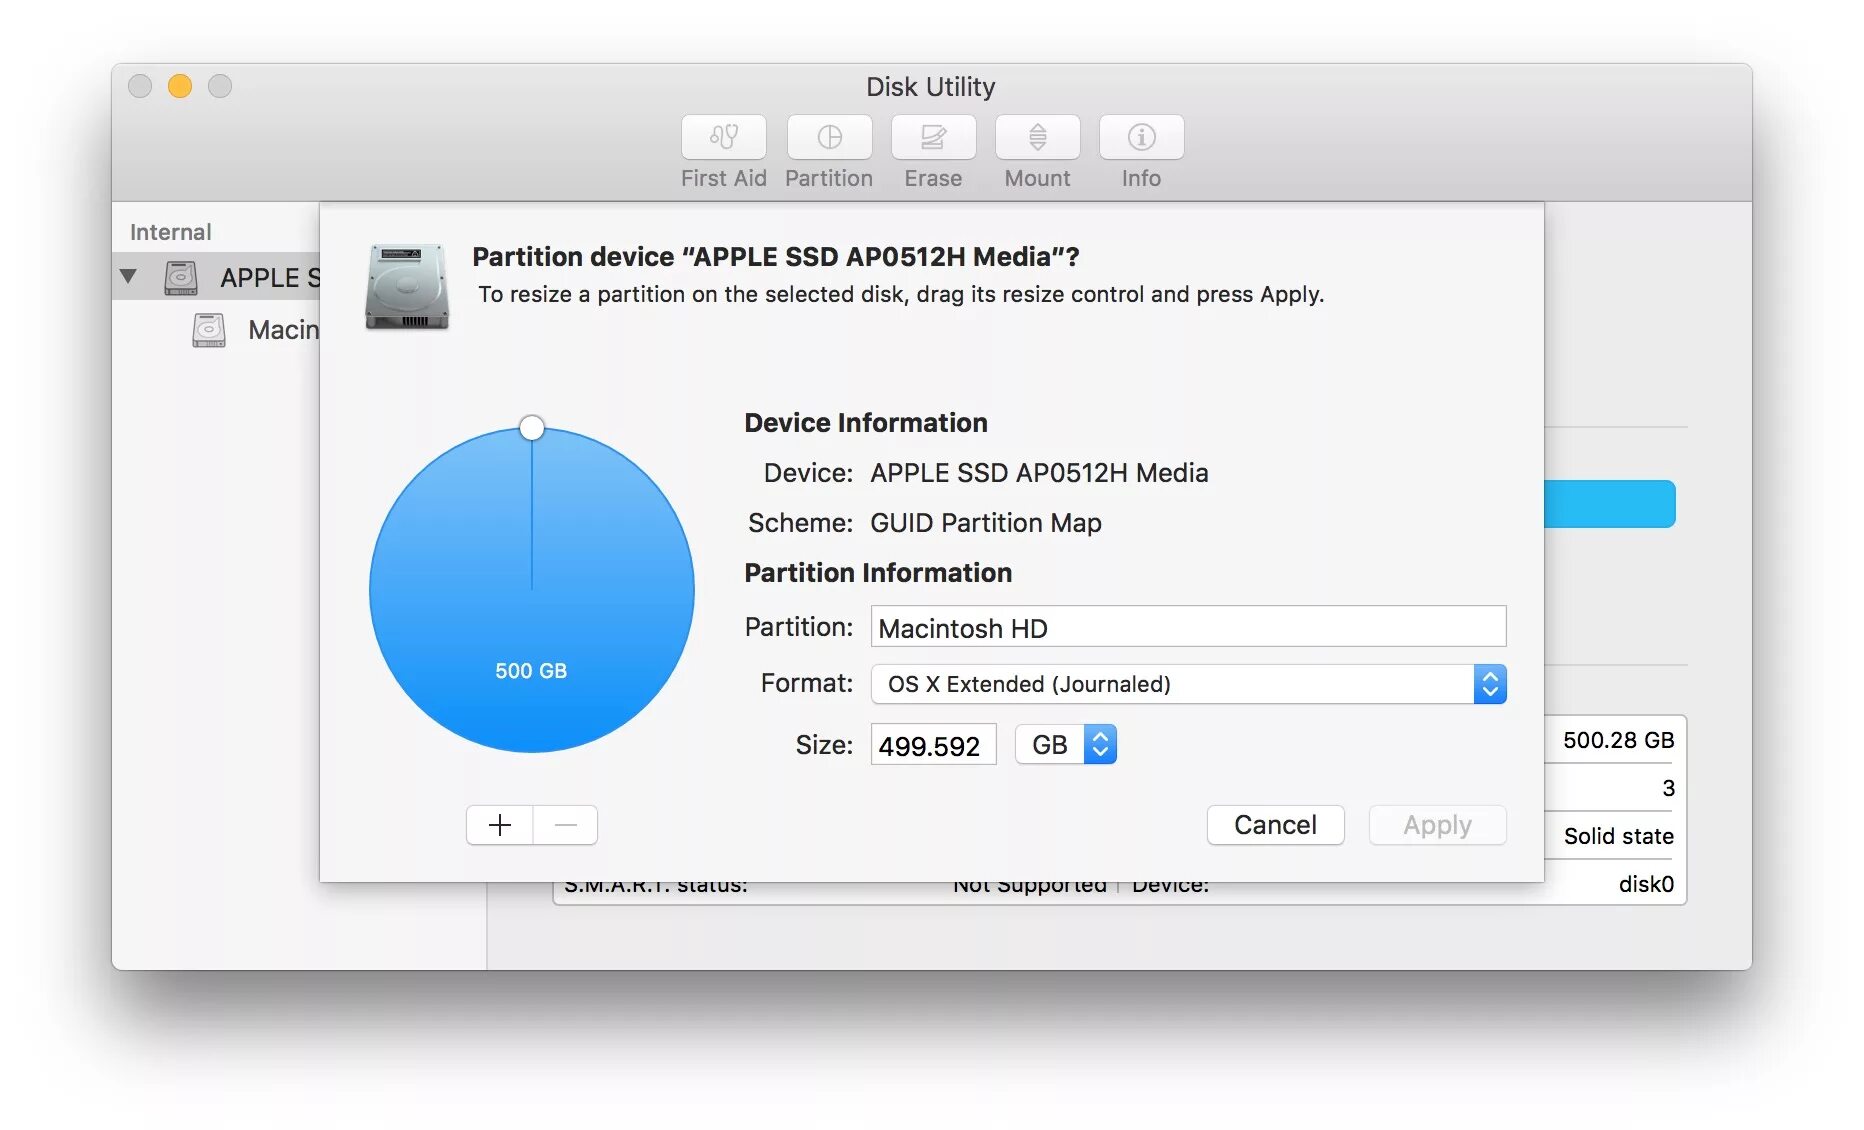Select the APPLE SSD disk in sidebar
This screenshot has height=1130, width=1864.
(x=216, y=277)
